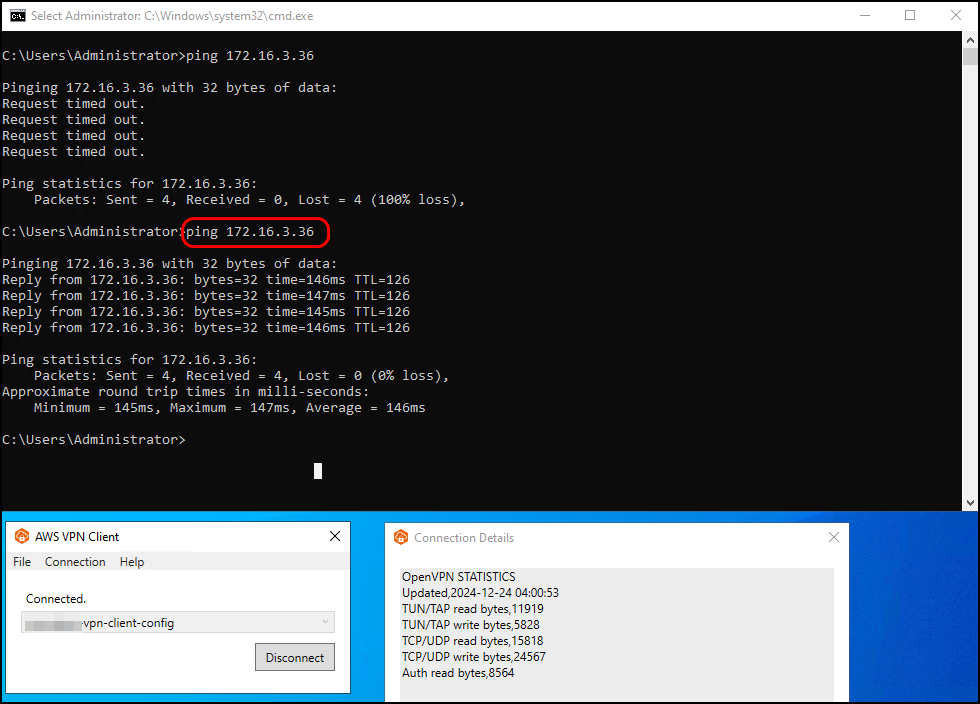The height and width of the screenshot is (704, 980).
Task: Click the 'TUN/TAP read bytes,11919' line
Action: 472,609
